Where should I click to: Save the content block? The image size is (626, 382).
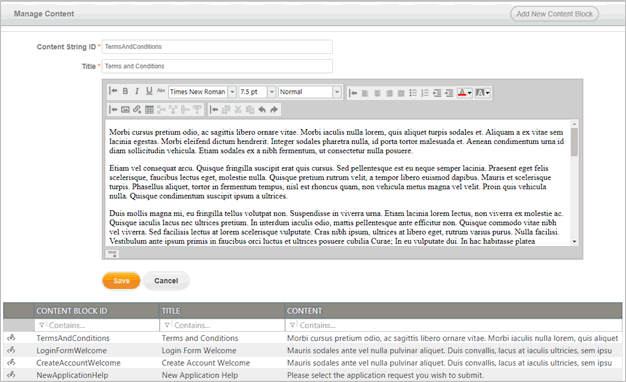(x=121, y=281)
